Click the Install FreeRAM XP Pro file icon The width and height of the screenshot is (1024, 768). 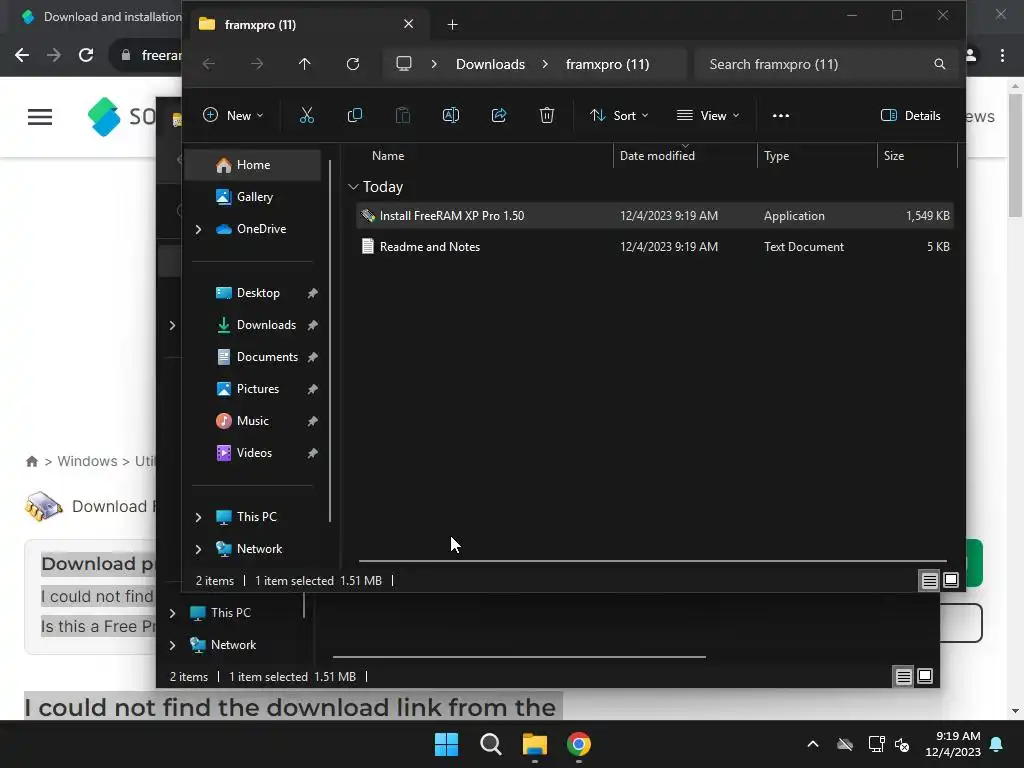[368, 216]
